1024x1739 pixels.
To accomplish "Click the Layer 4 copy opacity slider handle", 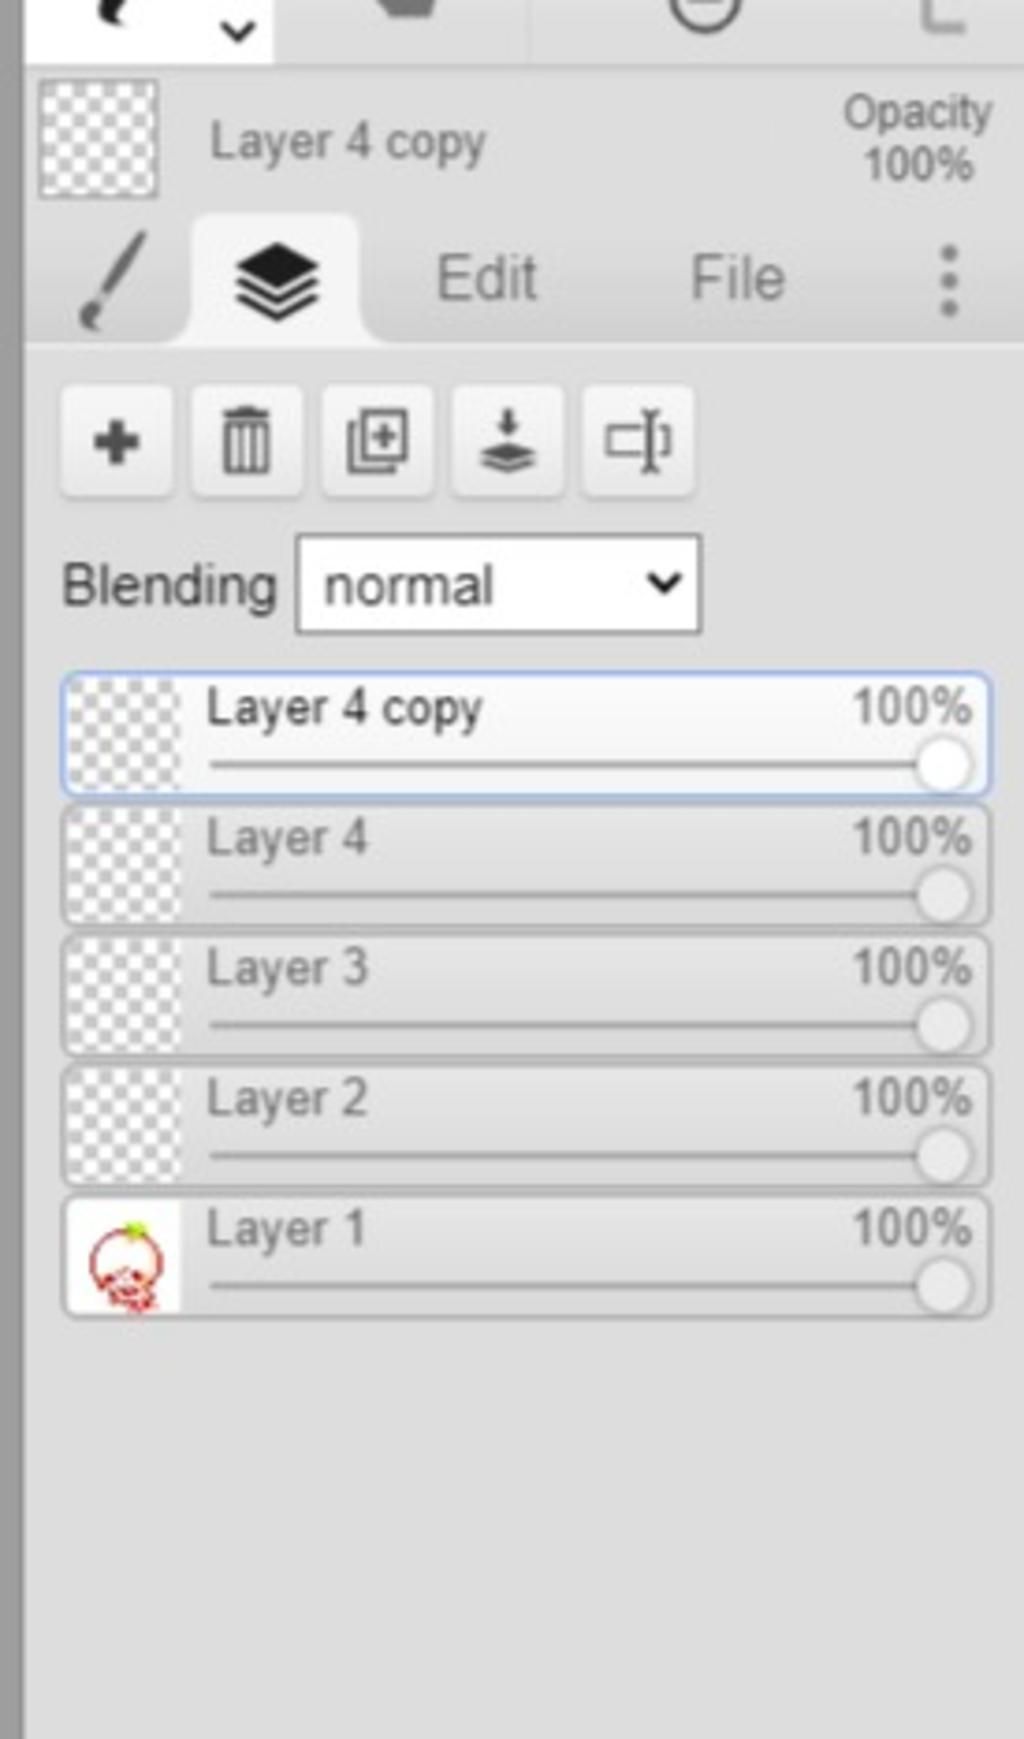I will click(943, 766).
